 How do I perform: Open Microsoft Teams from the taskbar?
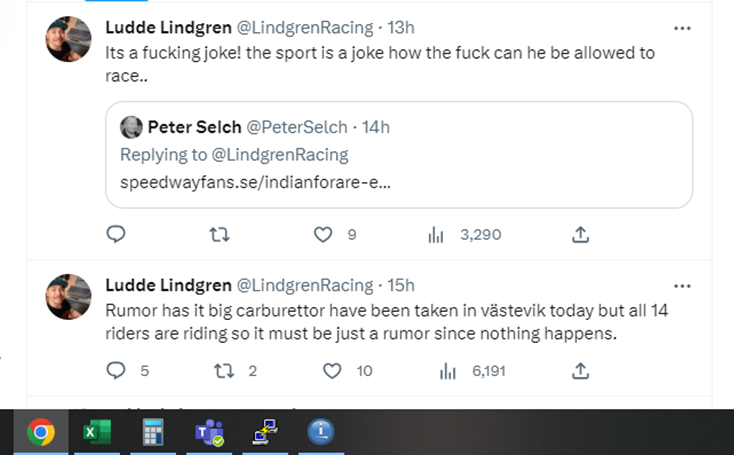tap(209, 432)
